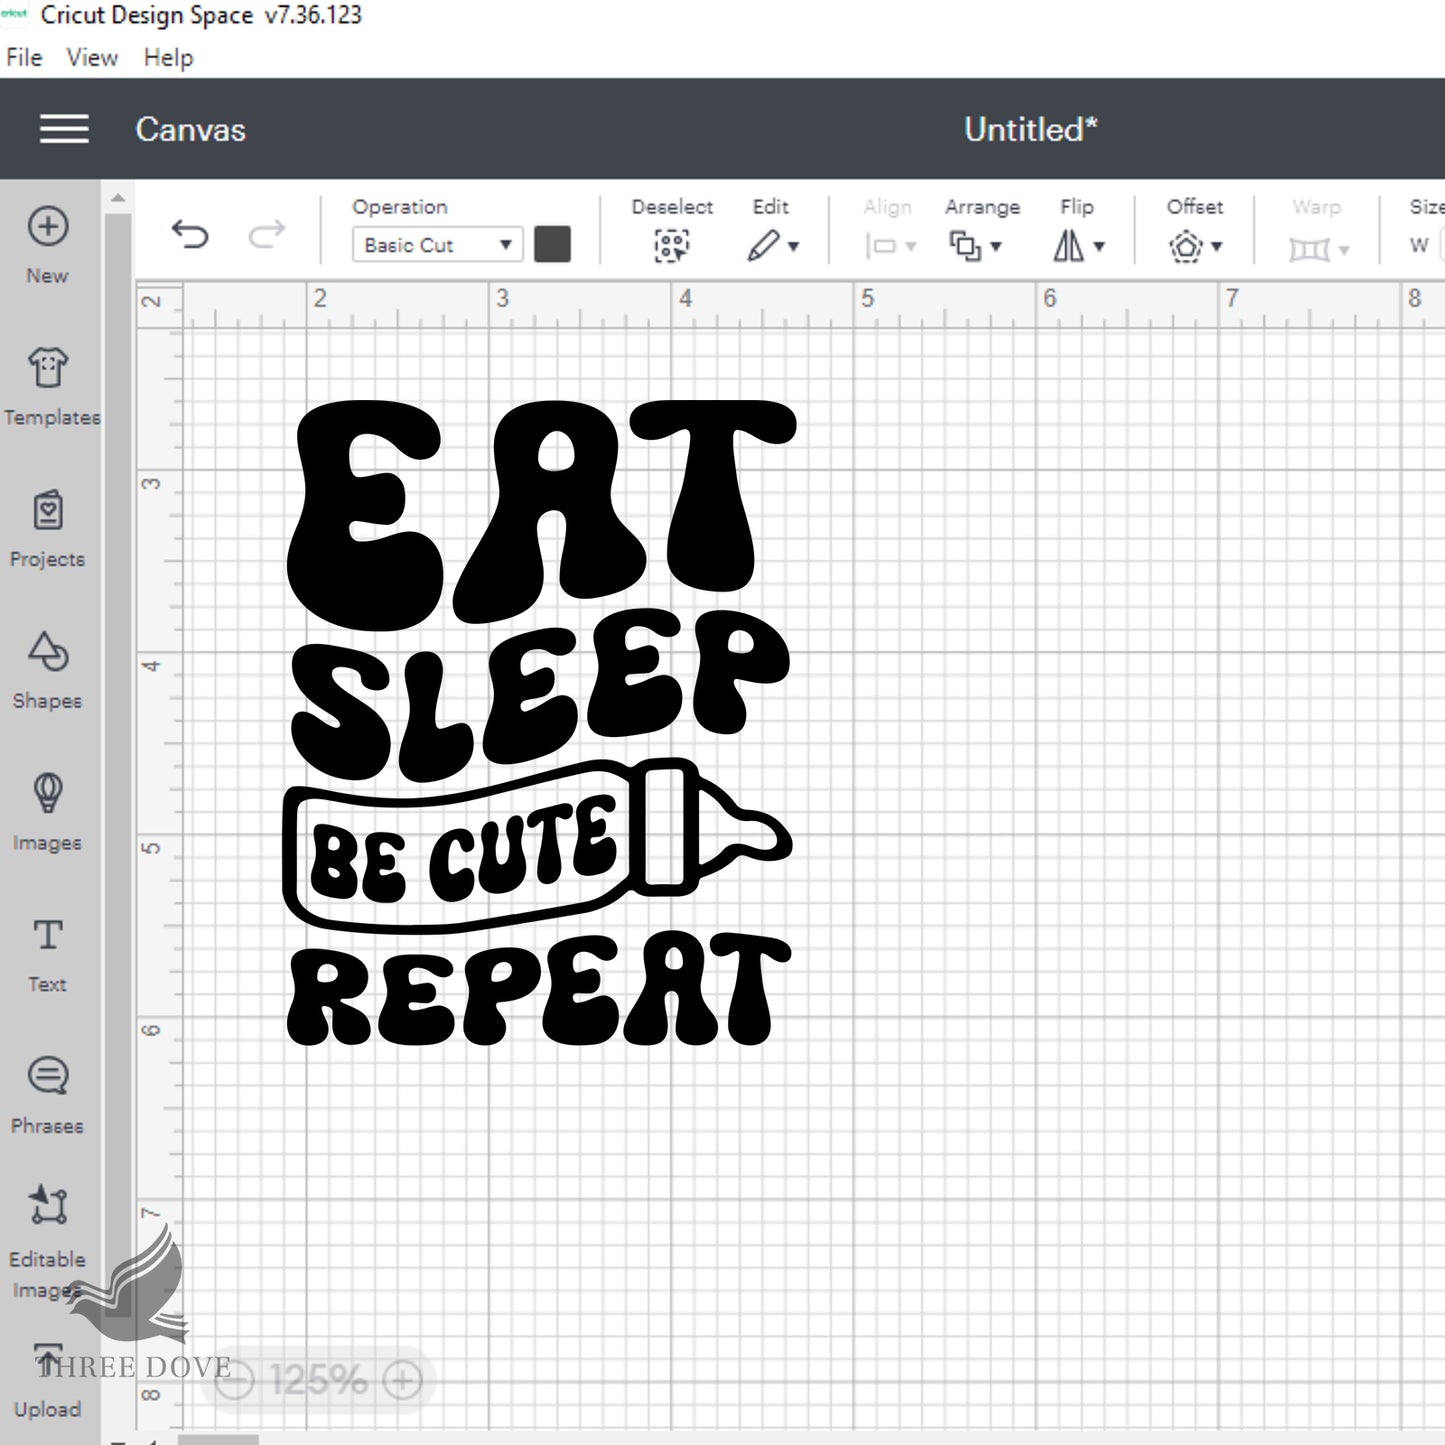Select the SLEEP text on canvas
Viewport: 1445px width, 1445px height.
540,694
